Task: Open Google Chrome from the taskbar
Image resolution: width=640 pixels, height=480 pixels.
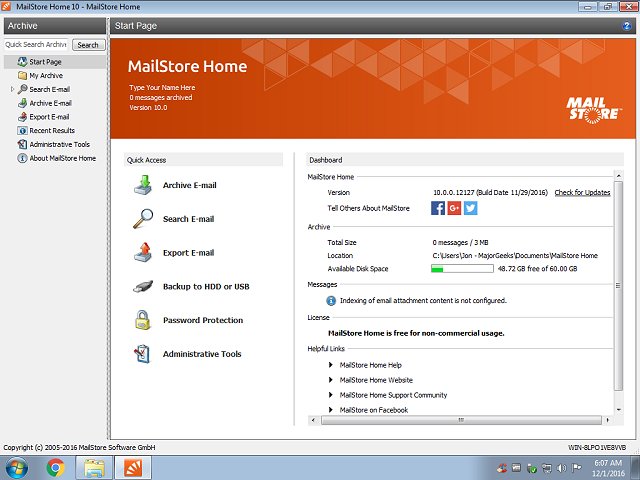Action: (55, 467)
